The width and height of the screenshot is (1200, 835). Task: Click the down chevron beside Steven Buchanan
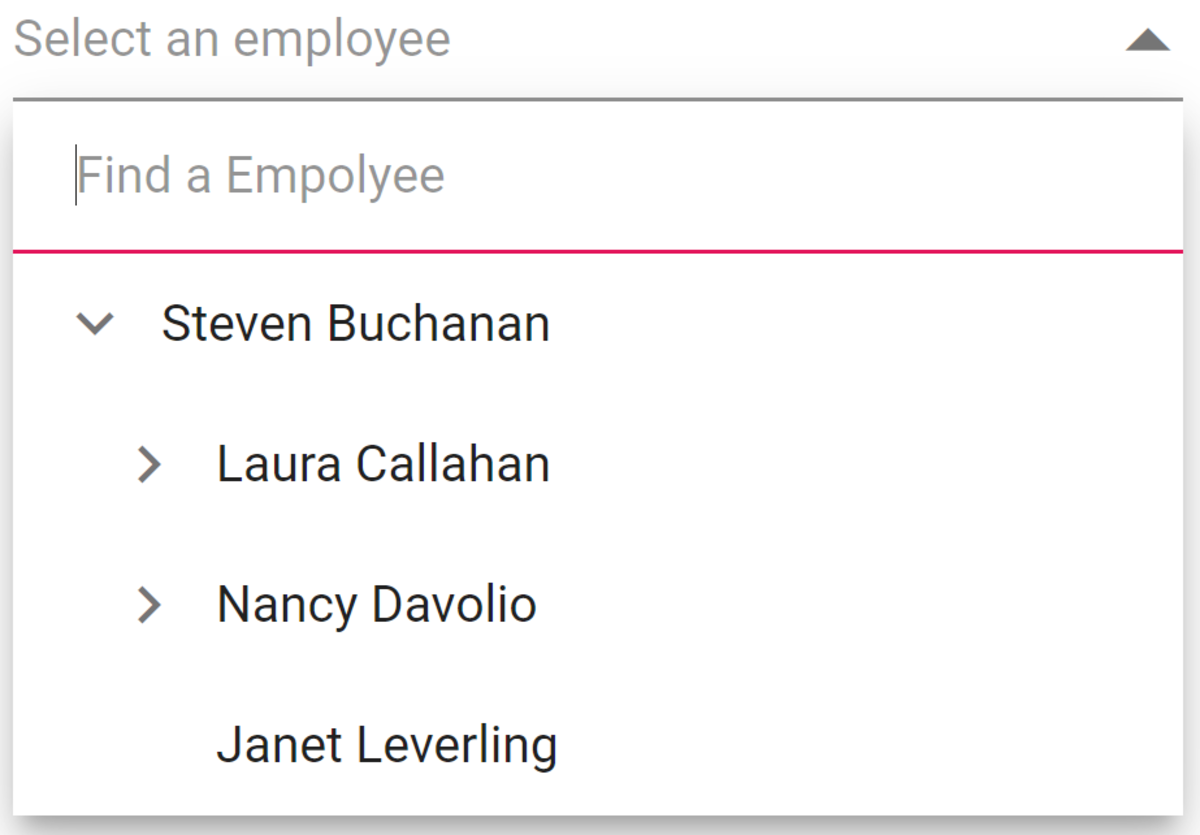point(96,324)
